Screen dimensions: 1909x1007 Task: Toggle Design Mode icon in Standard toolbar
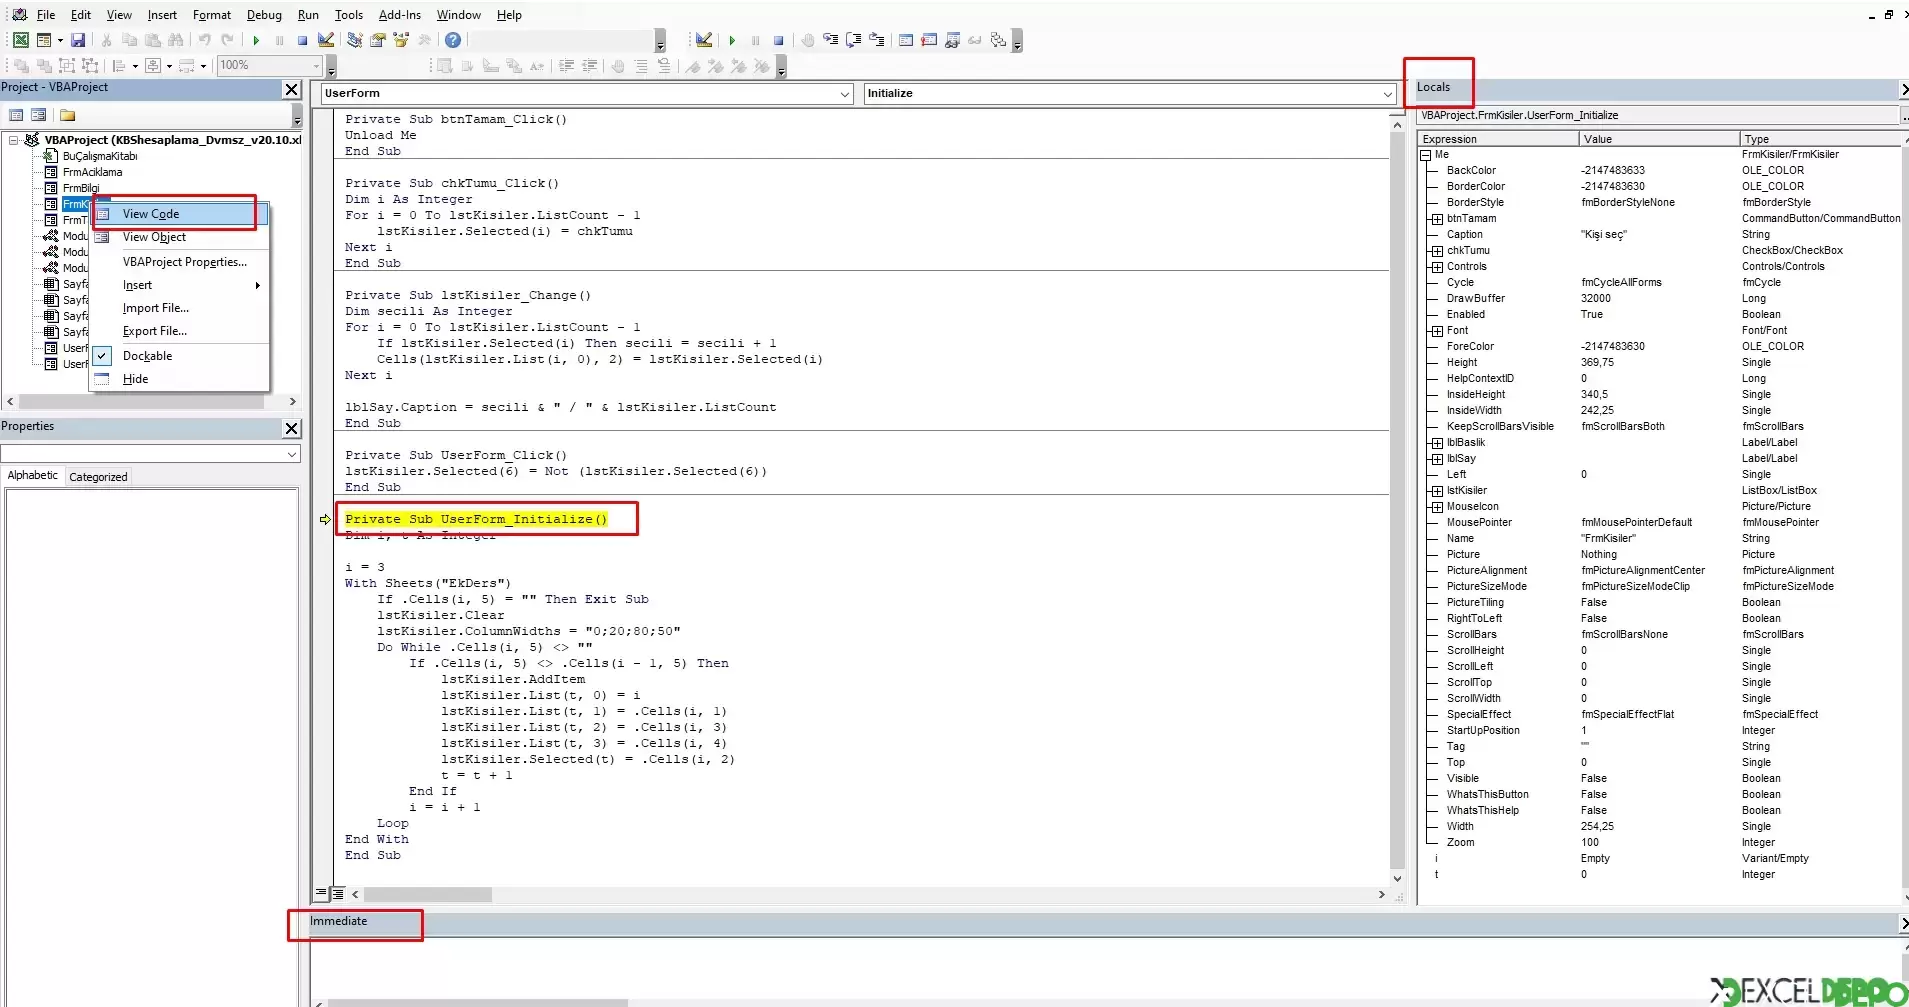pyautogui.click(x=326, y=40)
